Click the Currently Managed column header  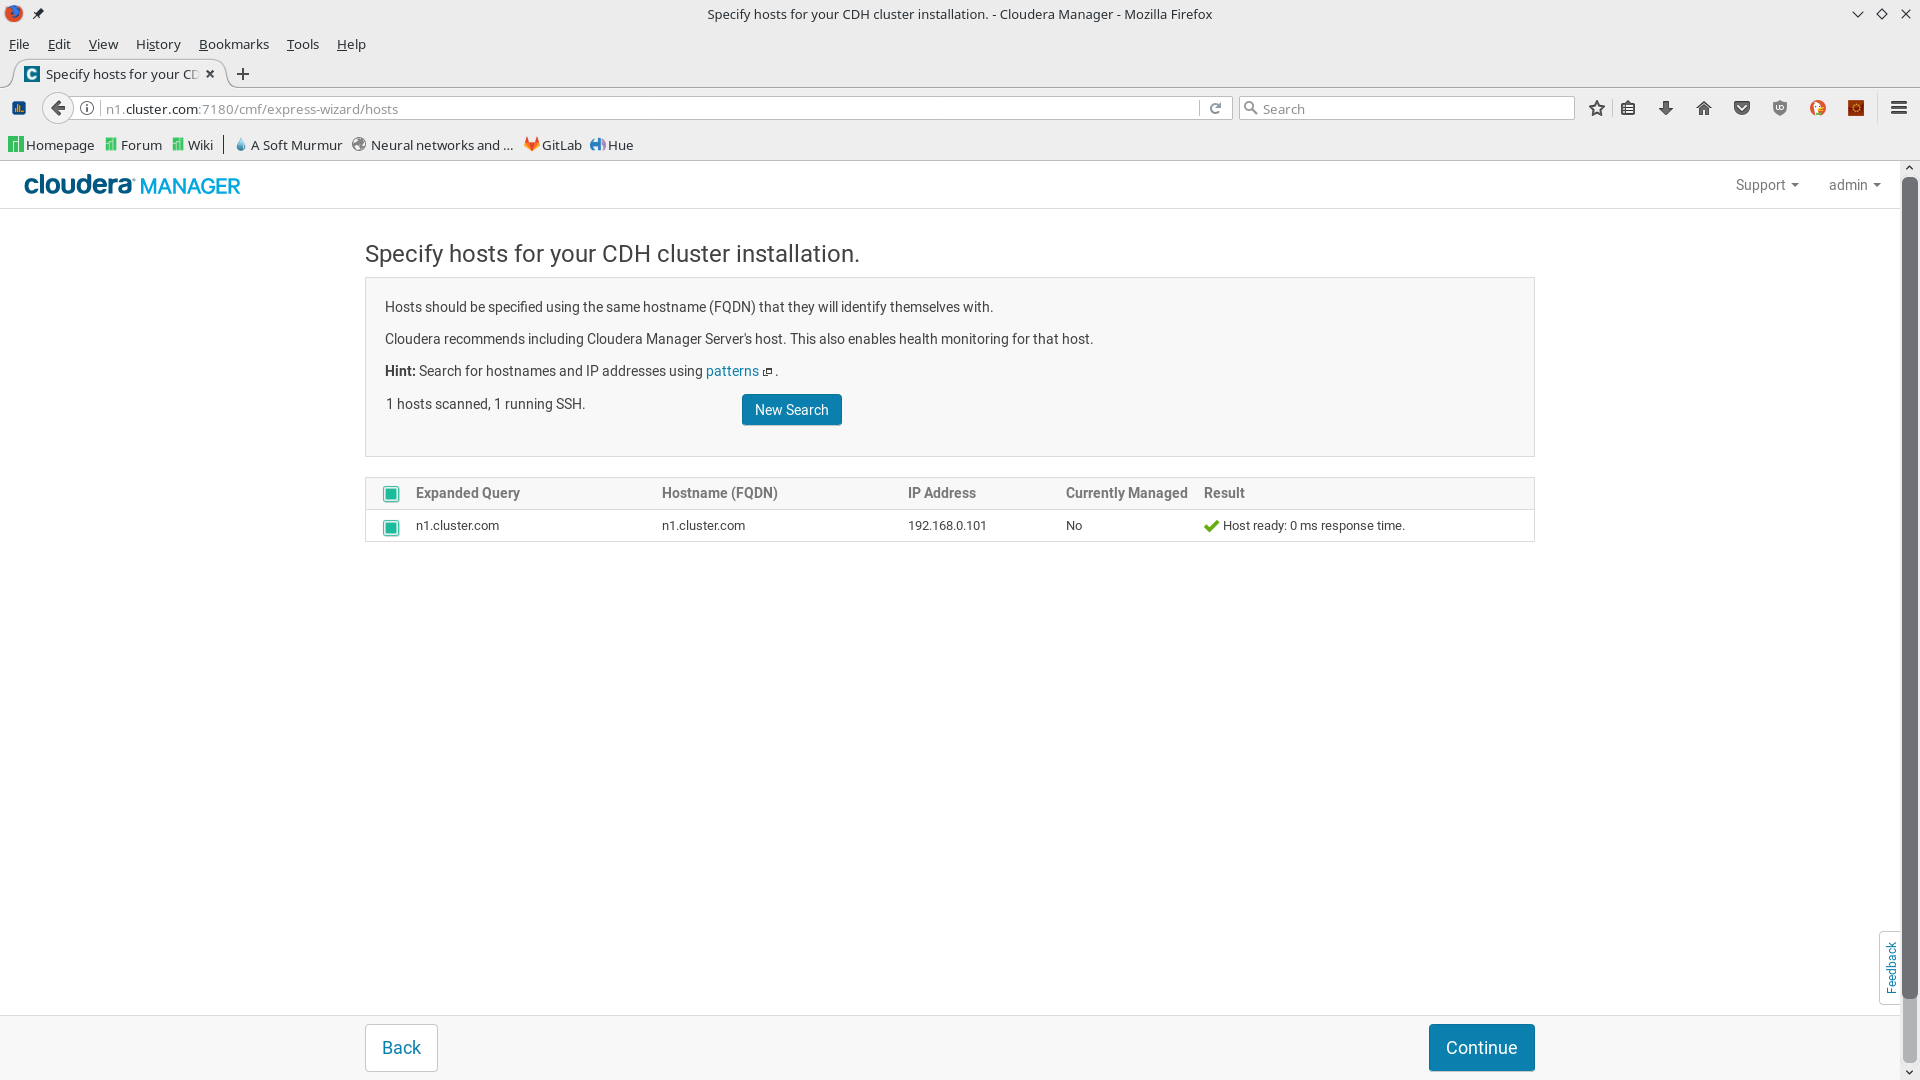pos(1127,493)
